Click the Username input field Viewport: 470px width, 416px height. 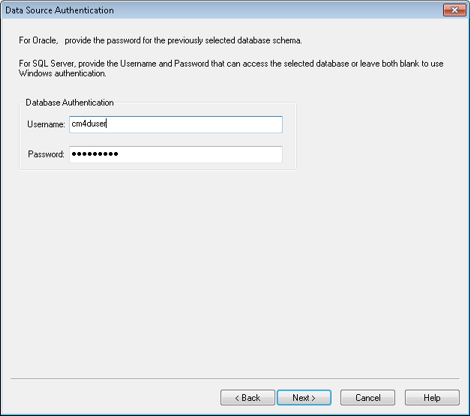(x=176, y=124)
